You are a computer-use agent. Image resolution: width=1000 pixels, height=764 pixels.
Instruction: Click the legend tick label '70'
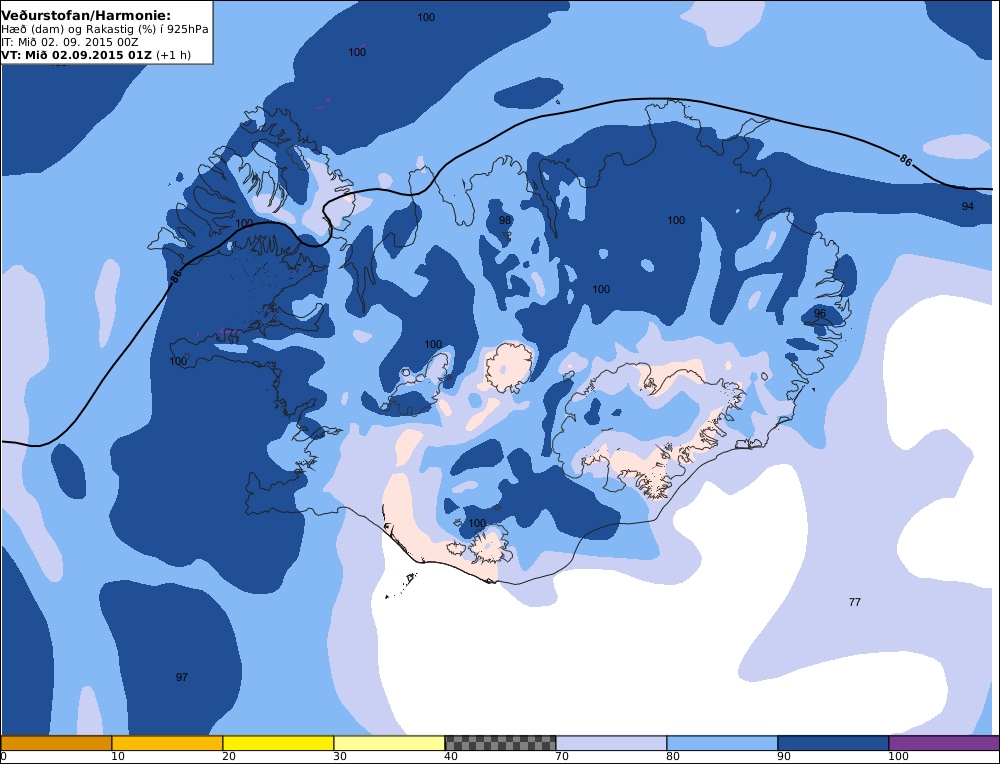pos(562,757)
